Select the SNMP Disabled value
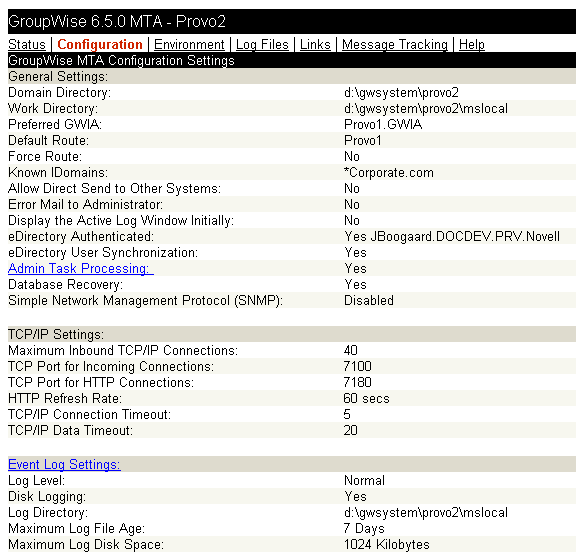Viewport: 576px width, 560px height. pos(369,301)
